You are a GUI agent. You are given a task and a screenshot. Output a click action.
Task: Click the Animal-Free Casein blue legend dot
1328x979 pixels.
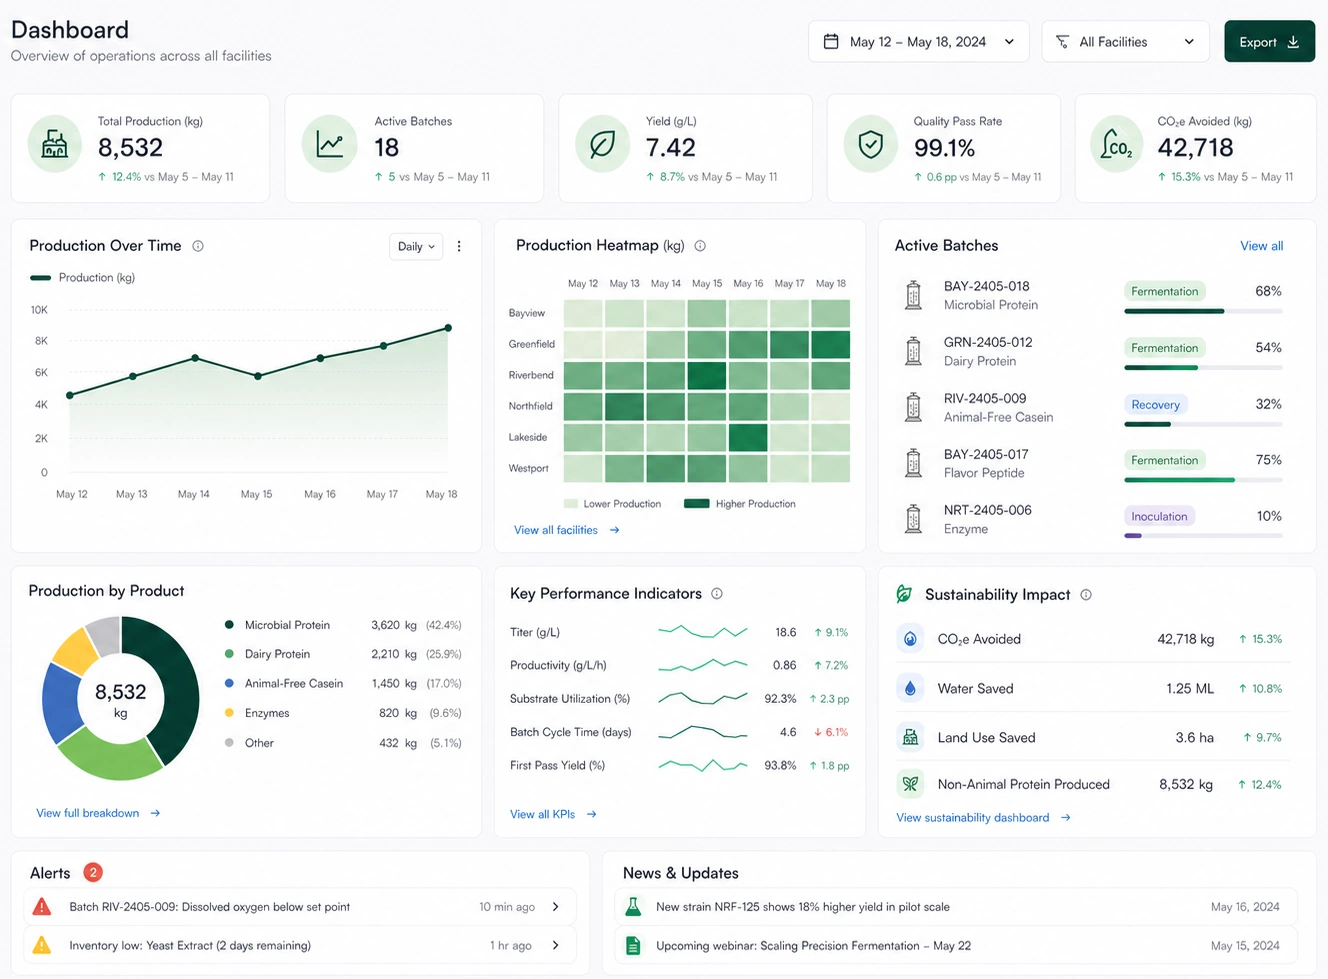[229, 684]
